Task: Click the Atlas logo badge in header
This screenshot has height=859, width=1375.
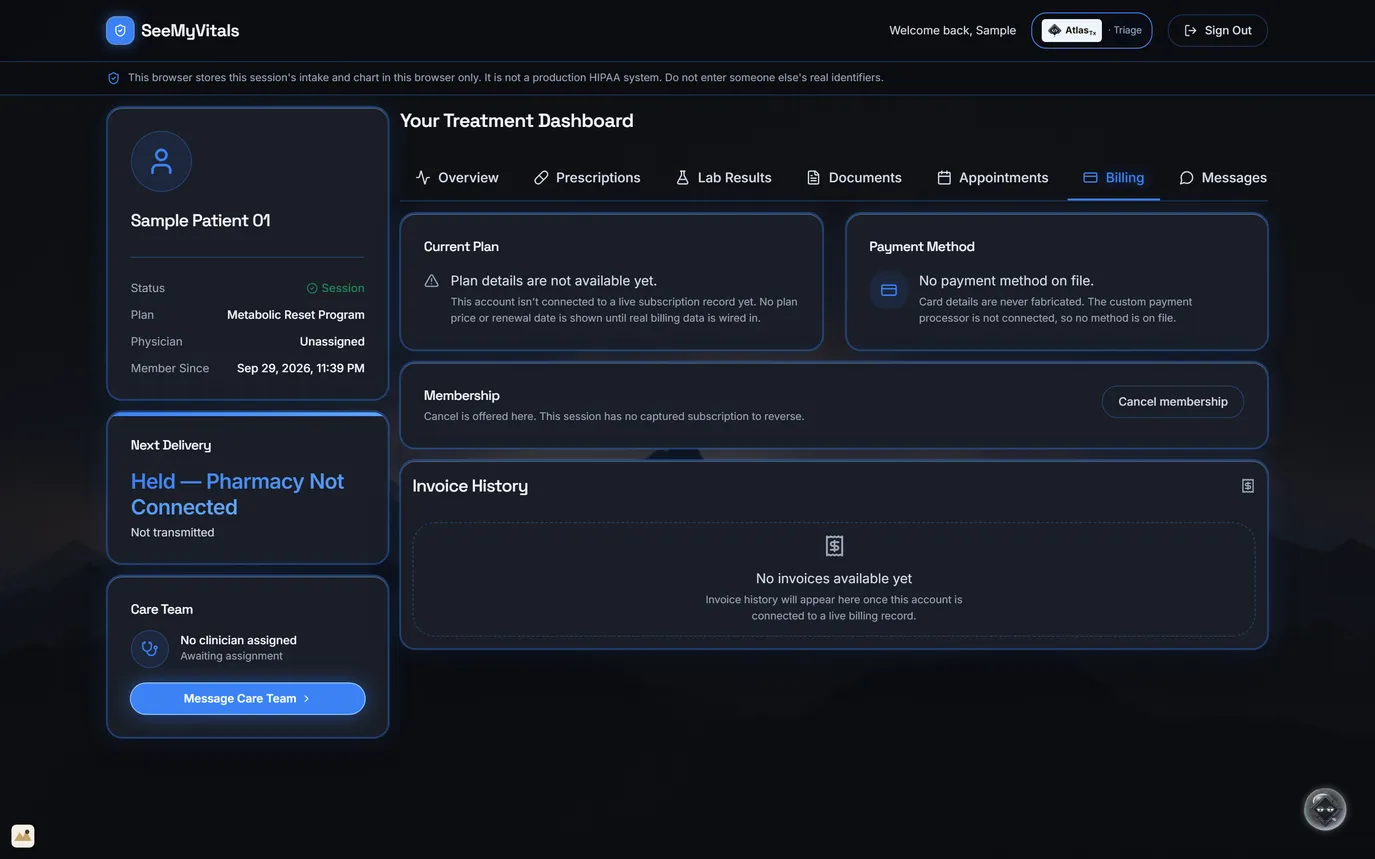Action: tap(1072, 30)
